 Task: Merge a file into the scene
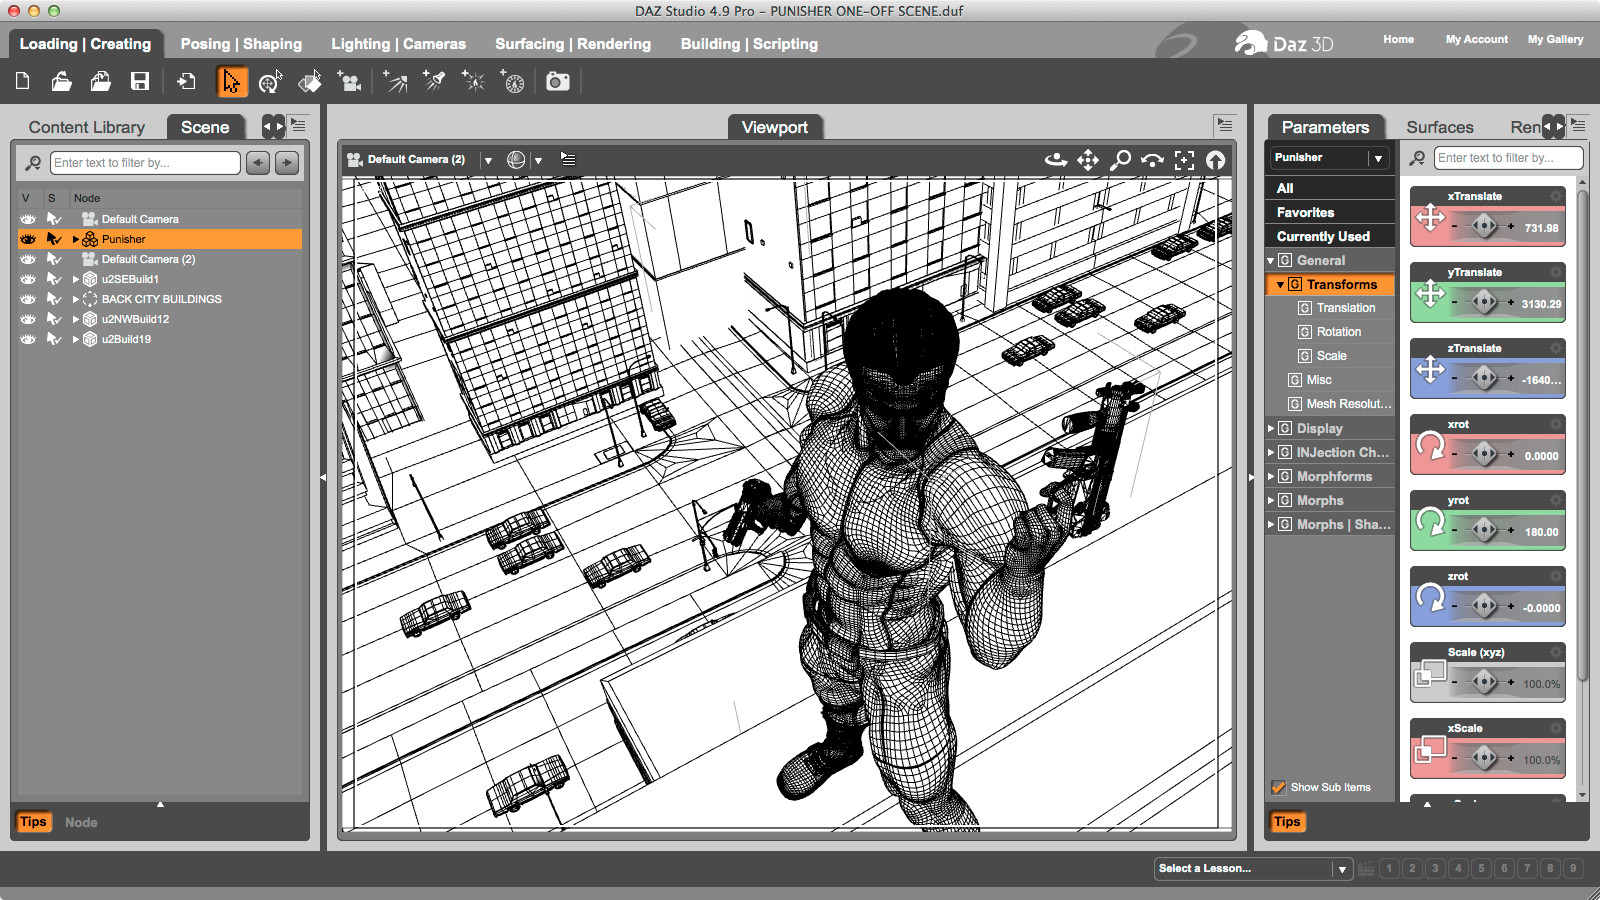pos(101,81)
